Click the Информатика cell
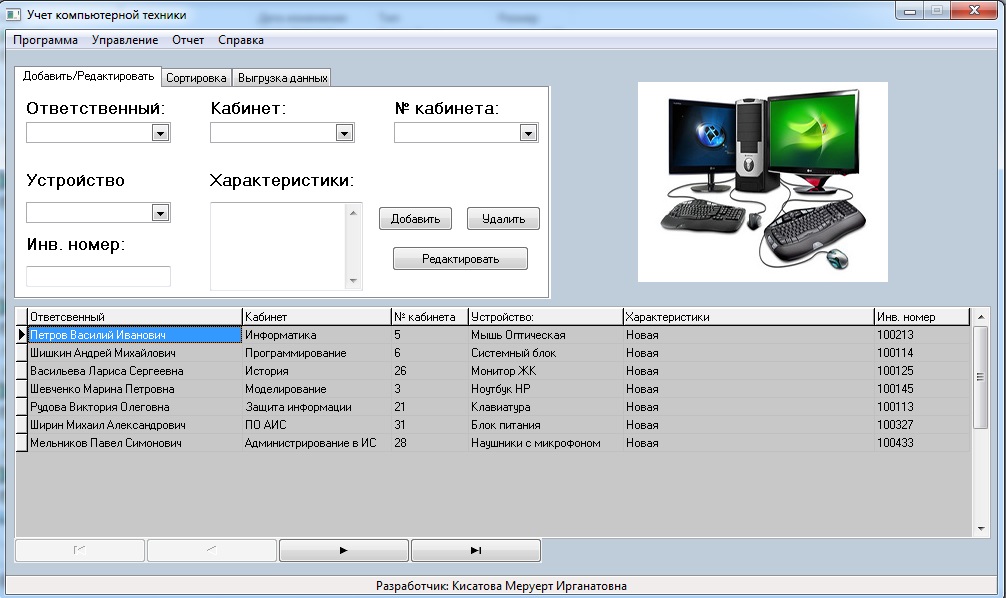 [x=316, y=335]
